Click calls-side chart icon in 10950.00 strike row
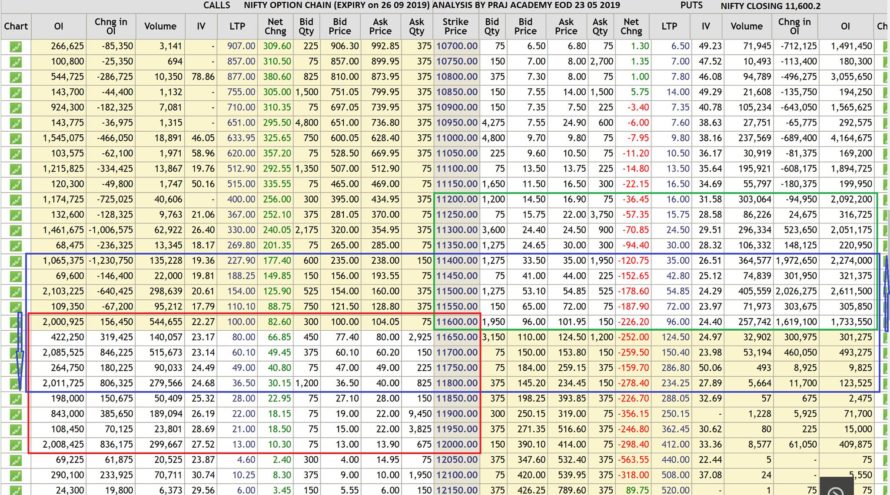 click(15, 123)
